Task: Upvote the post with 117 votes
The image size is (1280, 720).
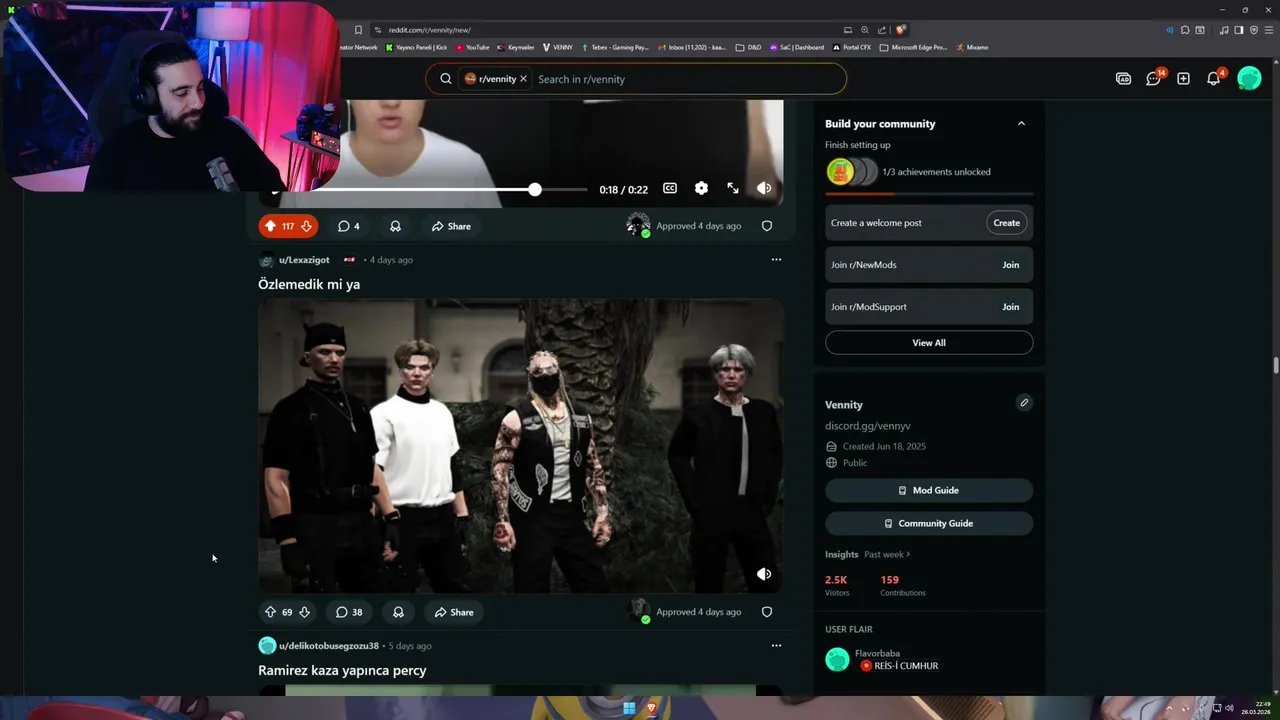Action: coord(270,226)
